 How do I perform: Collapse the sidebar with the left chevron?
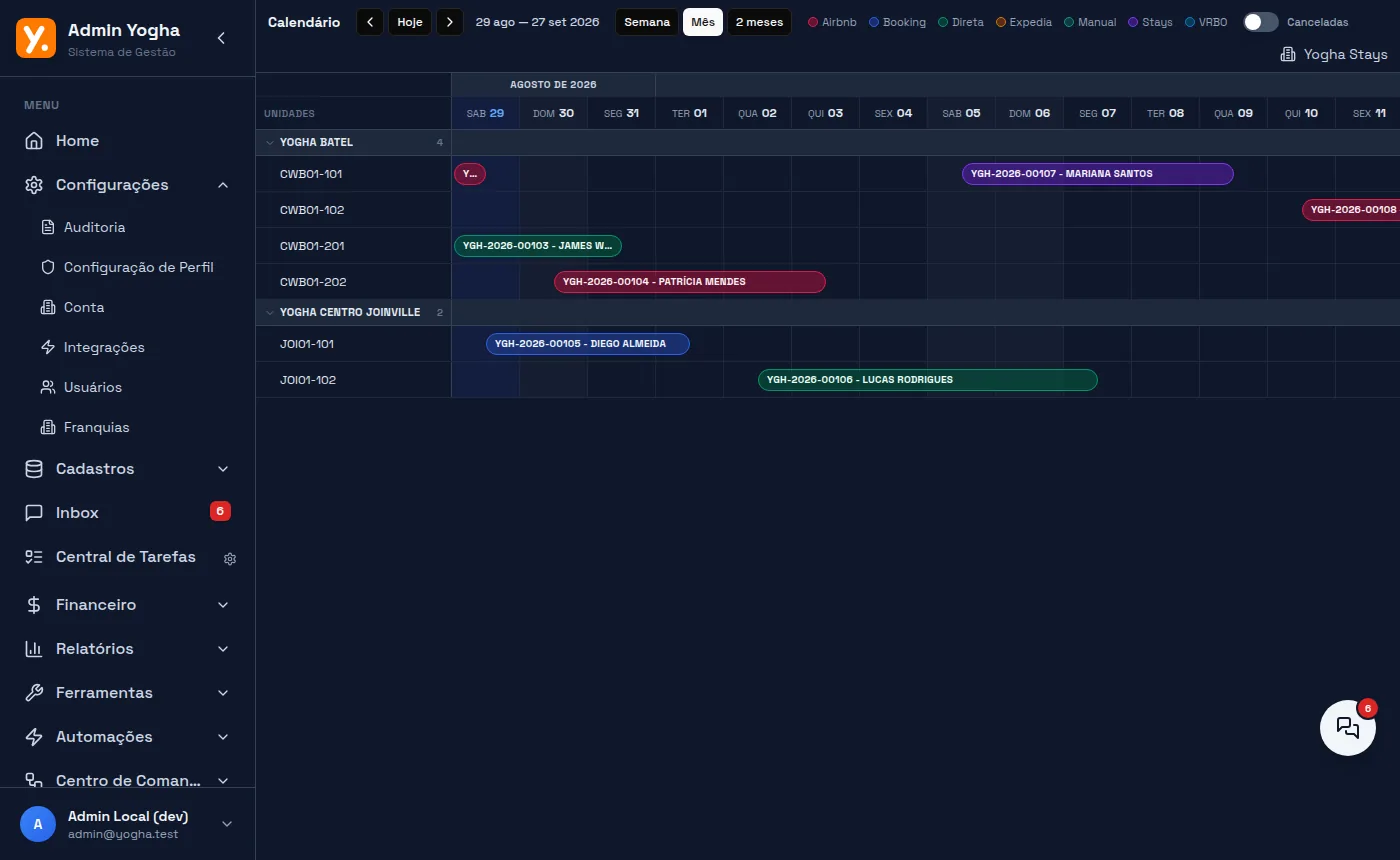(x=221, y=38)
